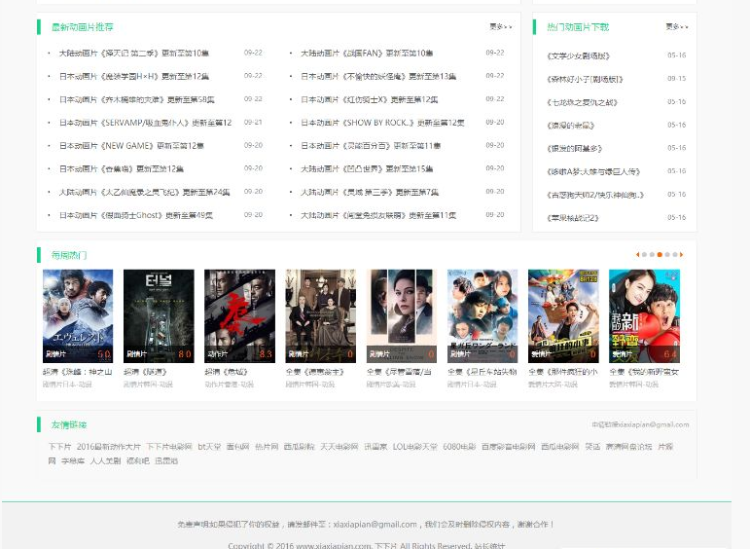Open friendly link 2016最新动作大片

[x=109, y=447]
